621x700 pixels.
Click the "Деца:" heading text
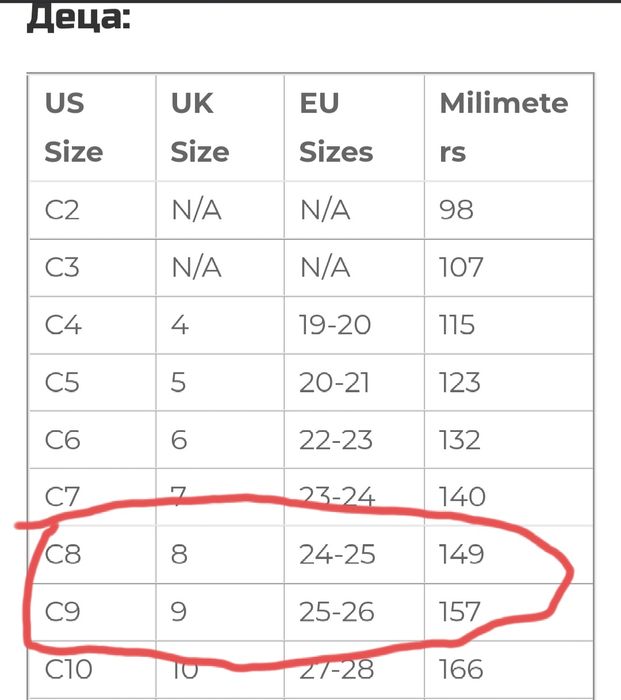click(77, 17)
